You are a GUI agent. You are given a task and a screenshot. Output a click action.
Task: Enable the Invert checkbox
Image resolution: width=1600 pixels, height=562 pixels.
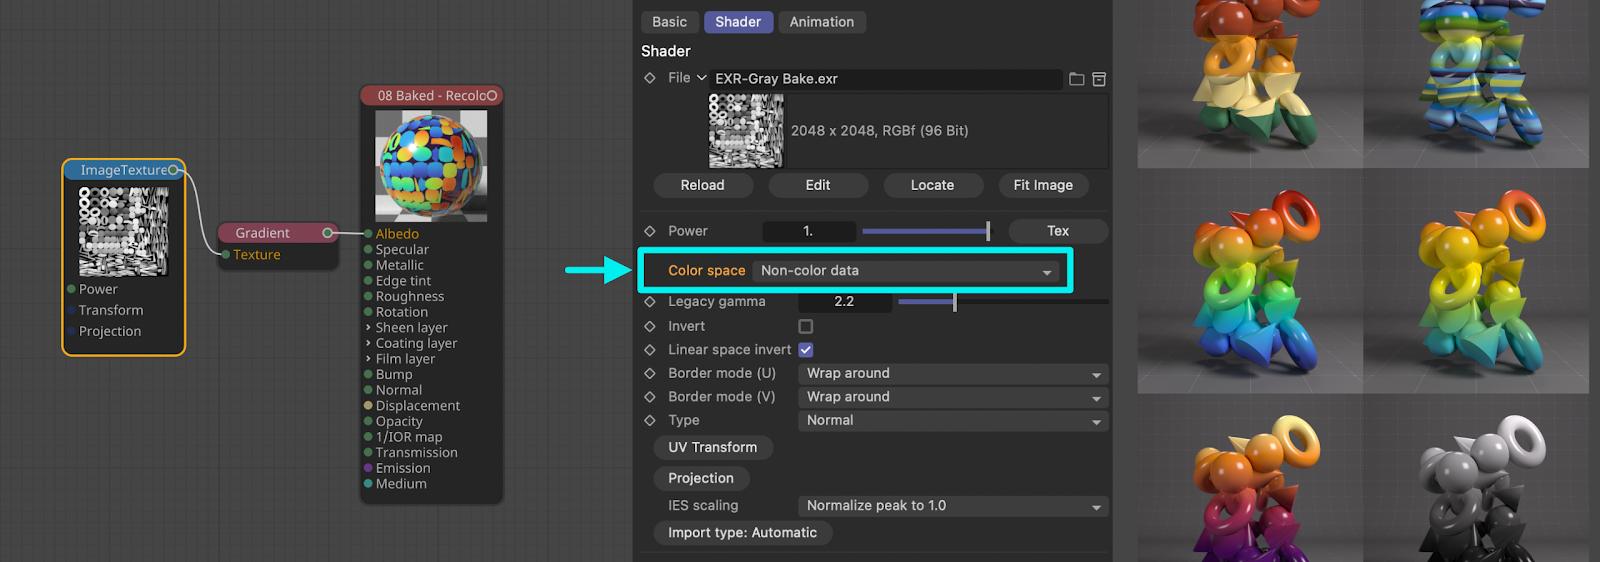coord(806,326)
